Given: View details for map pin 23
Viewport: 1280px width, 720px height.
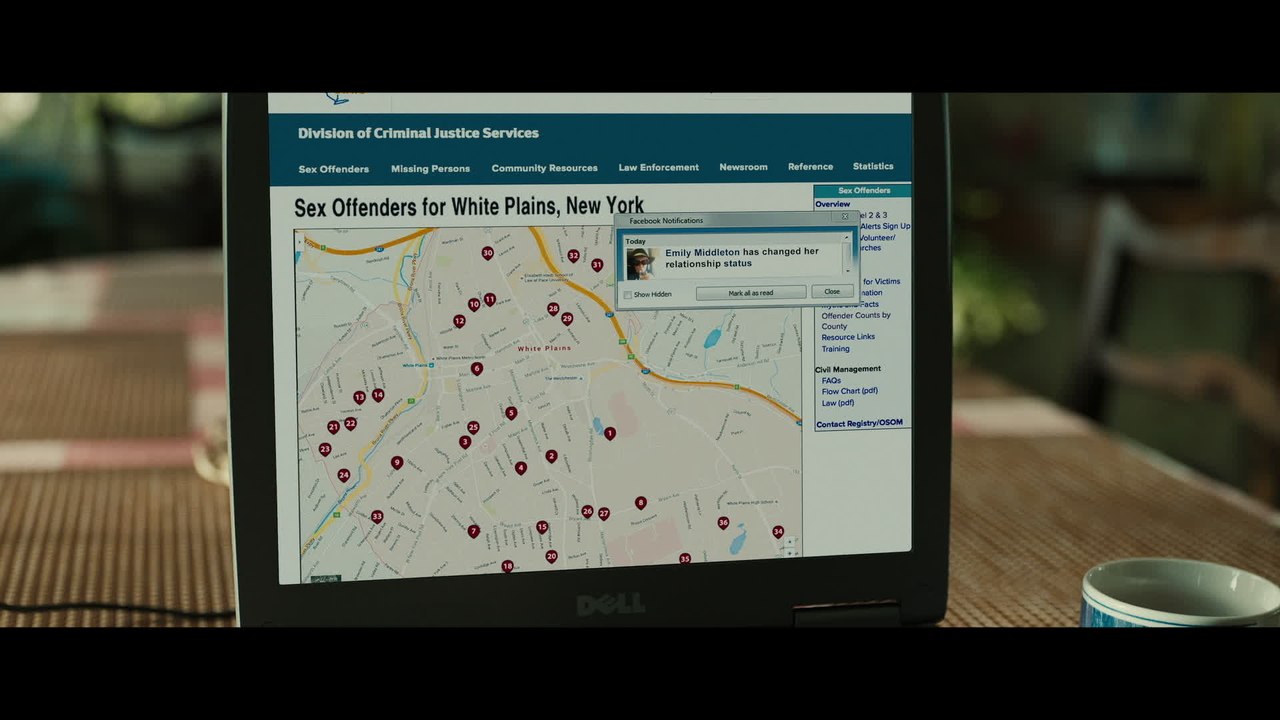Looking at the screenshot, I should (x=325, y=449).
